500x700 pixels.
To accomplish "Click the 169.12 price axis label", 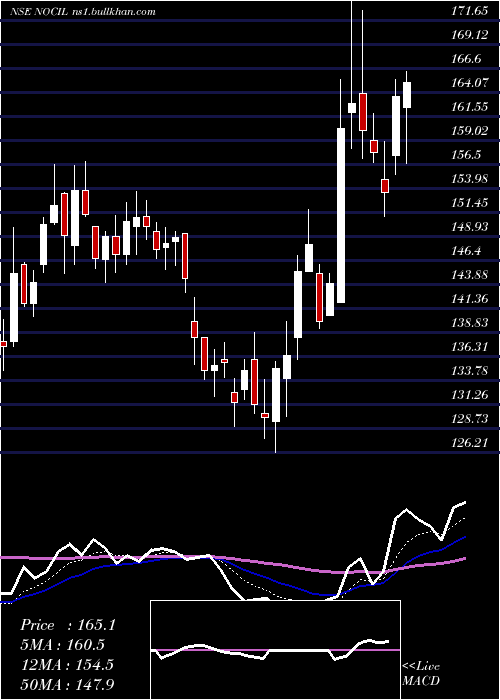I will coord(469,35).
